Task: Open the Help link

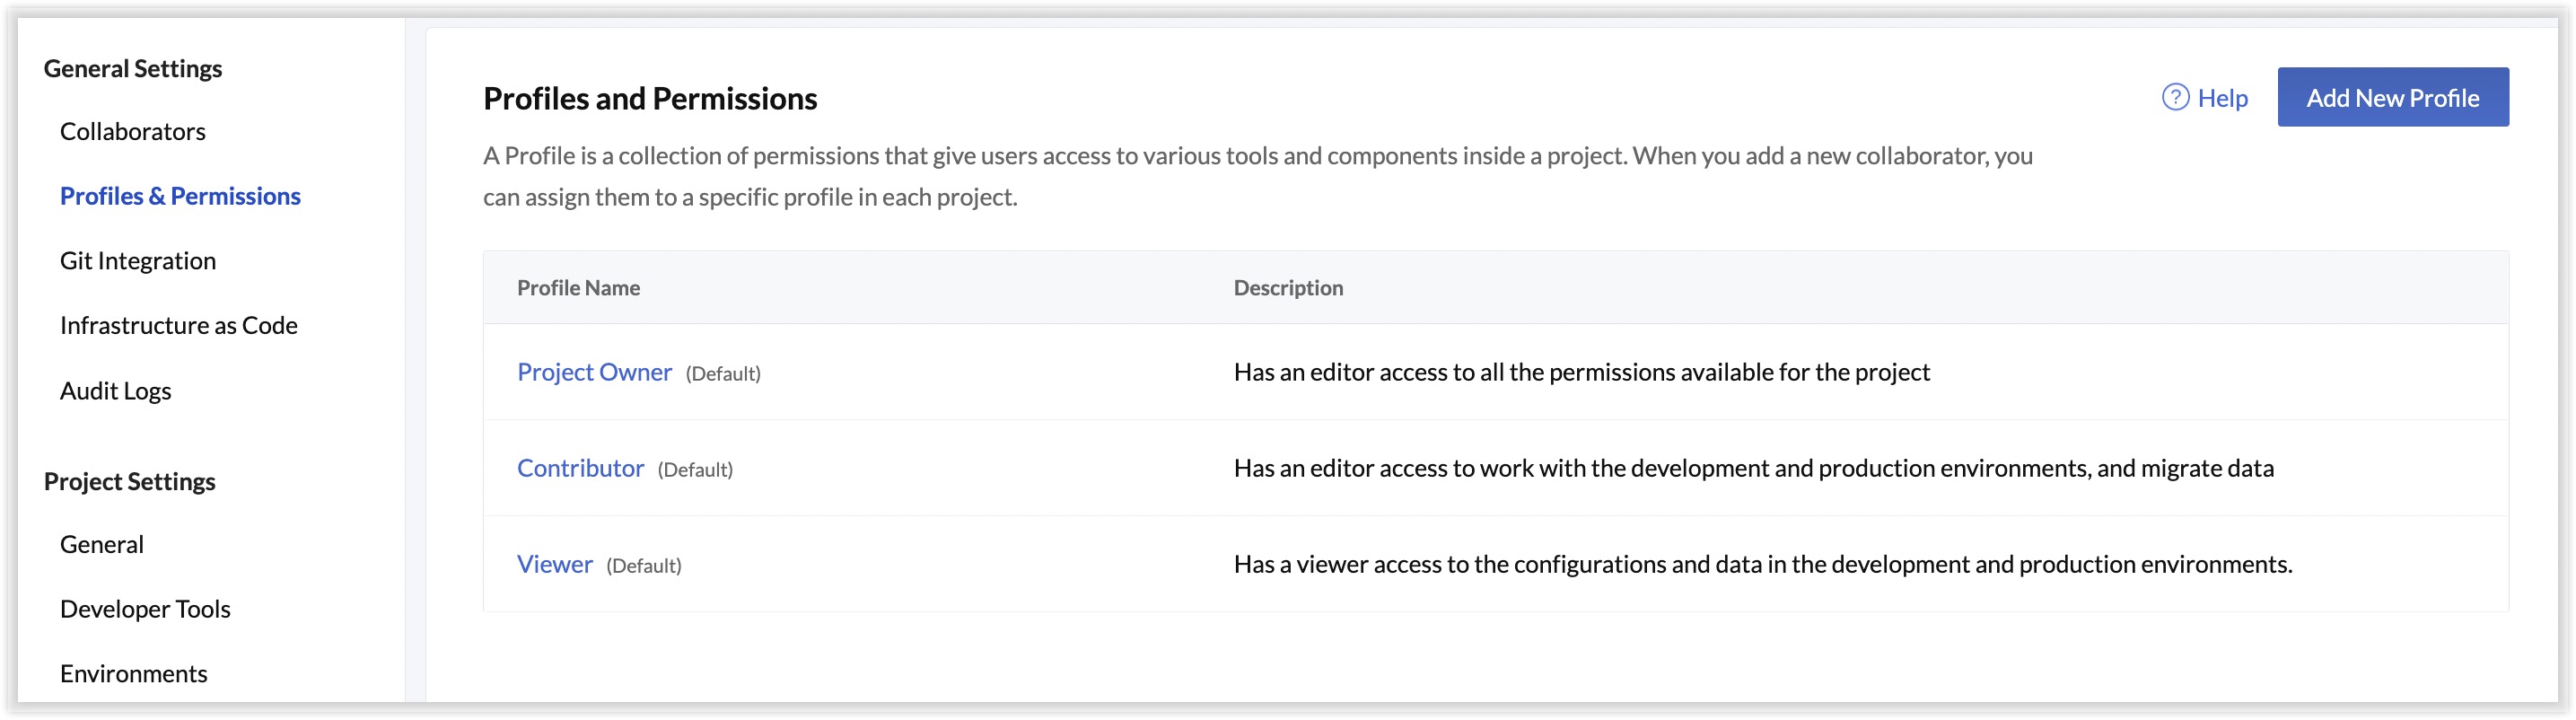Action: click(x=2222, y=98)
